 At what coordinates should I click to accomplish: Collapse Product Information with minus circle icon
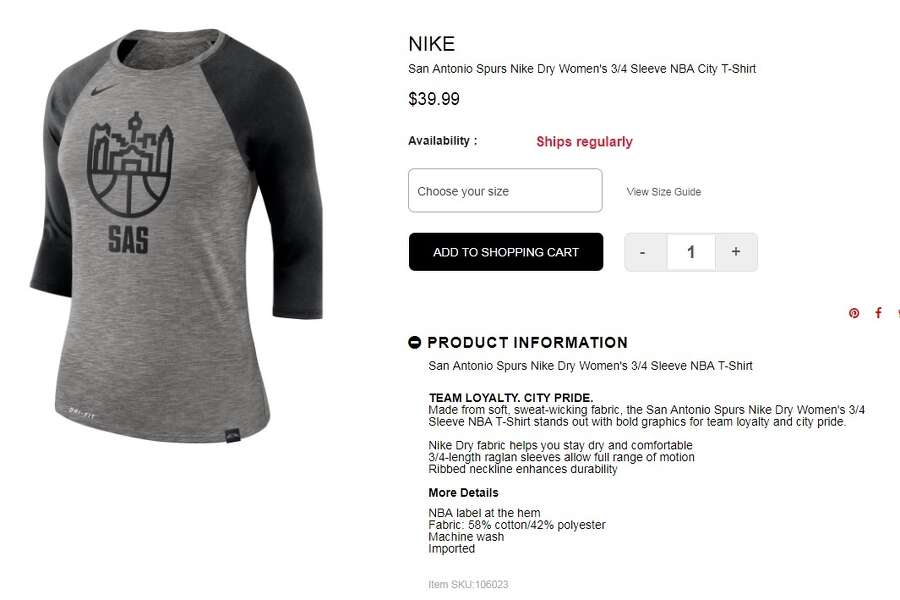point(414,343)
